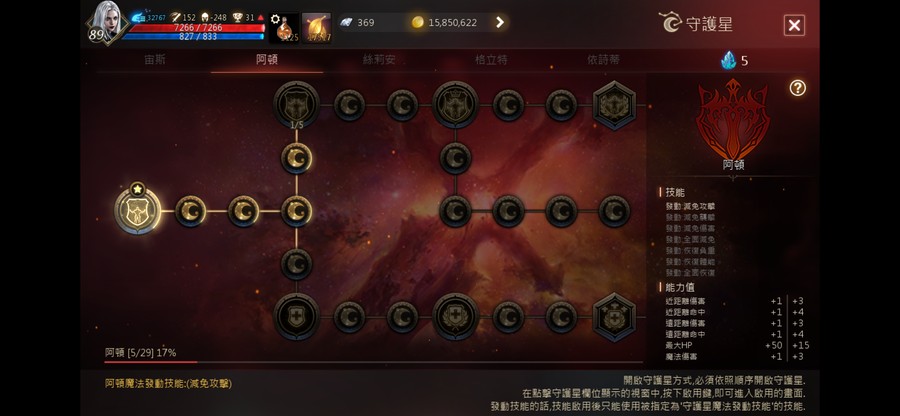This screenshot has height=416, width=900.
Task: Click the bottom-right hexagonal cross emblem node
Action: point(614,317)
